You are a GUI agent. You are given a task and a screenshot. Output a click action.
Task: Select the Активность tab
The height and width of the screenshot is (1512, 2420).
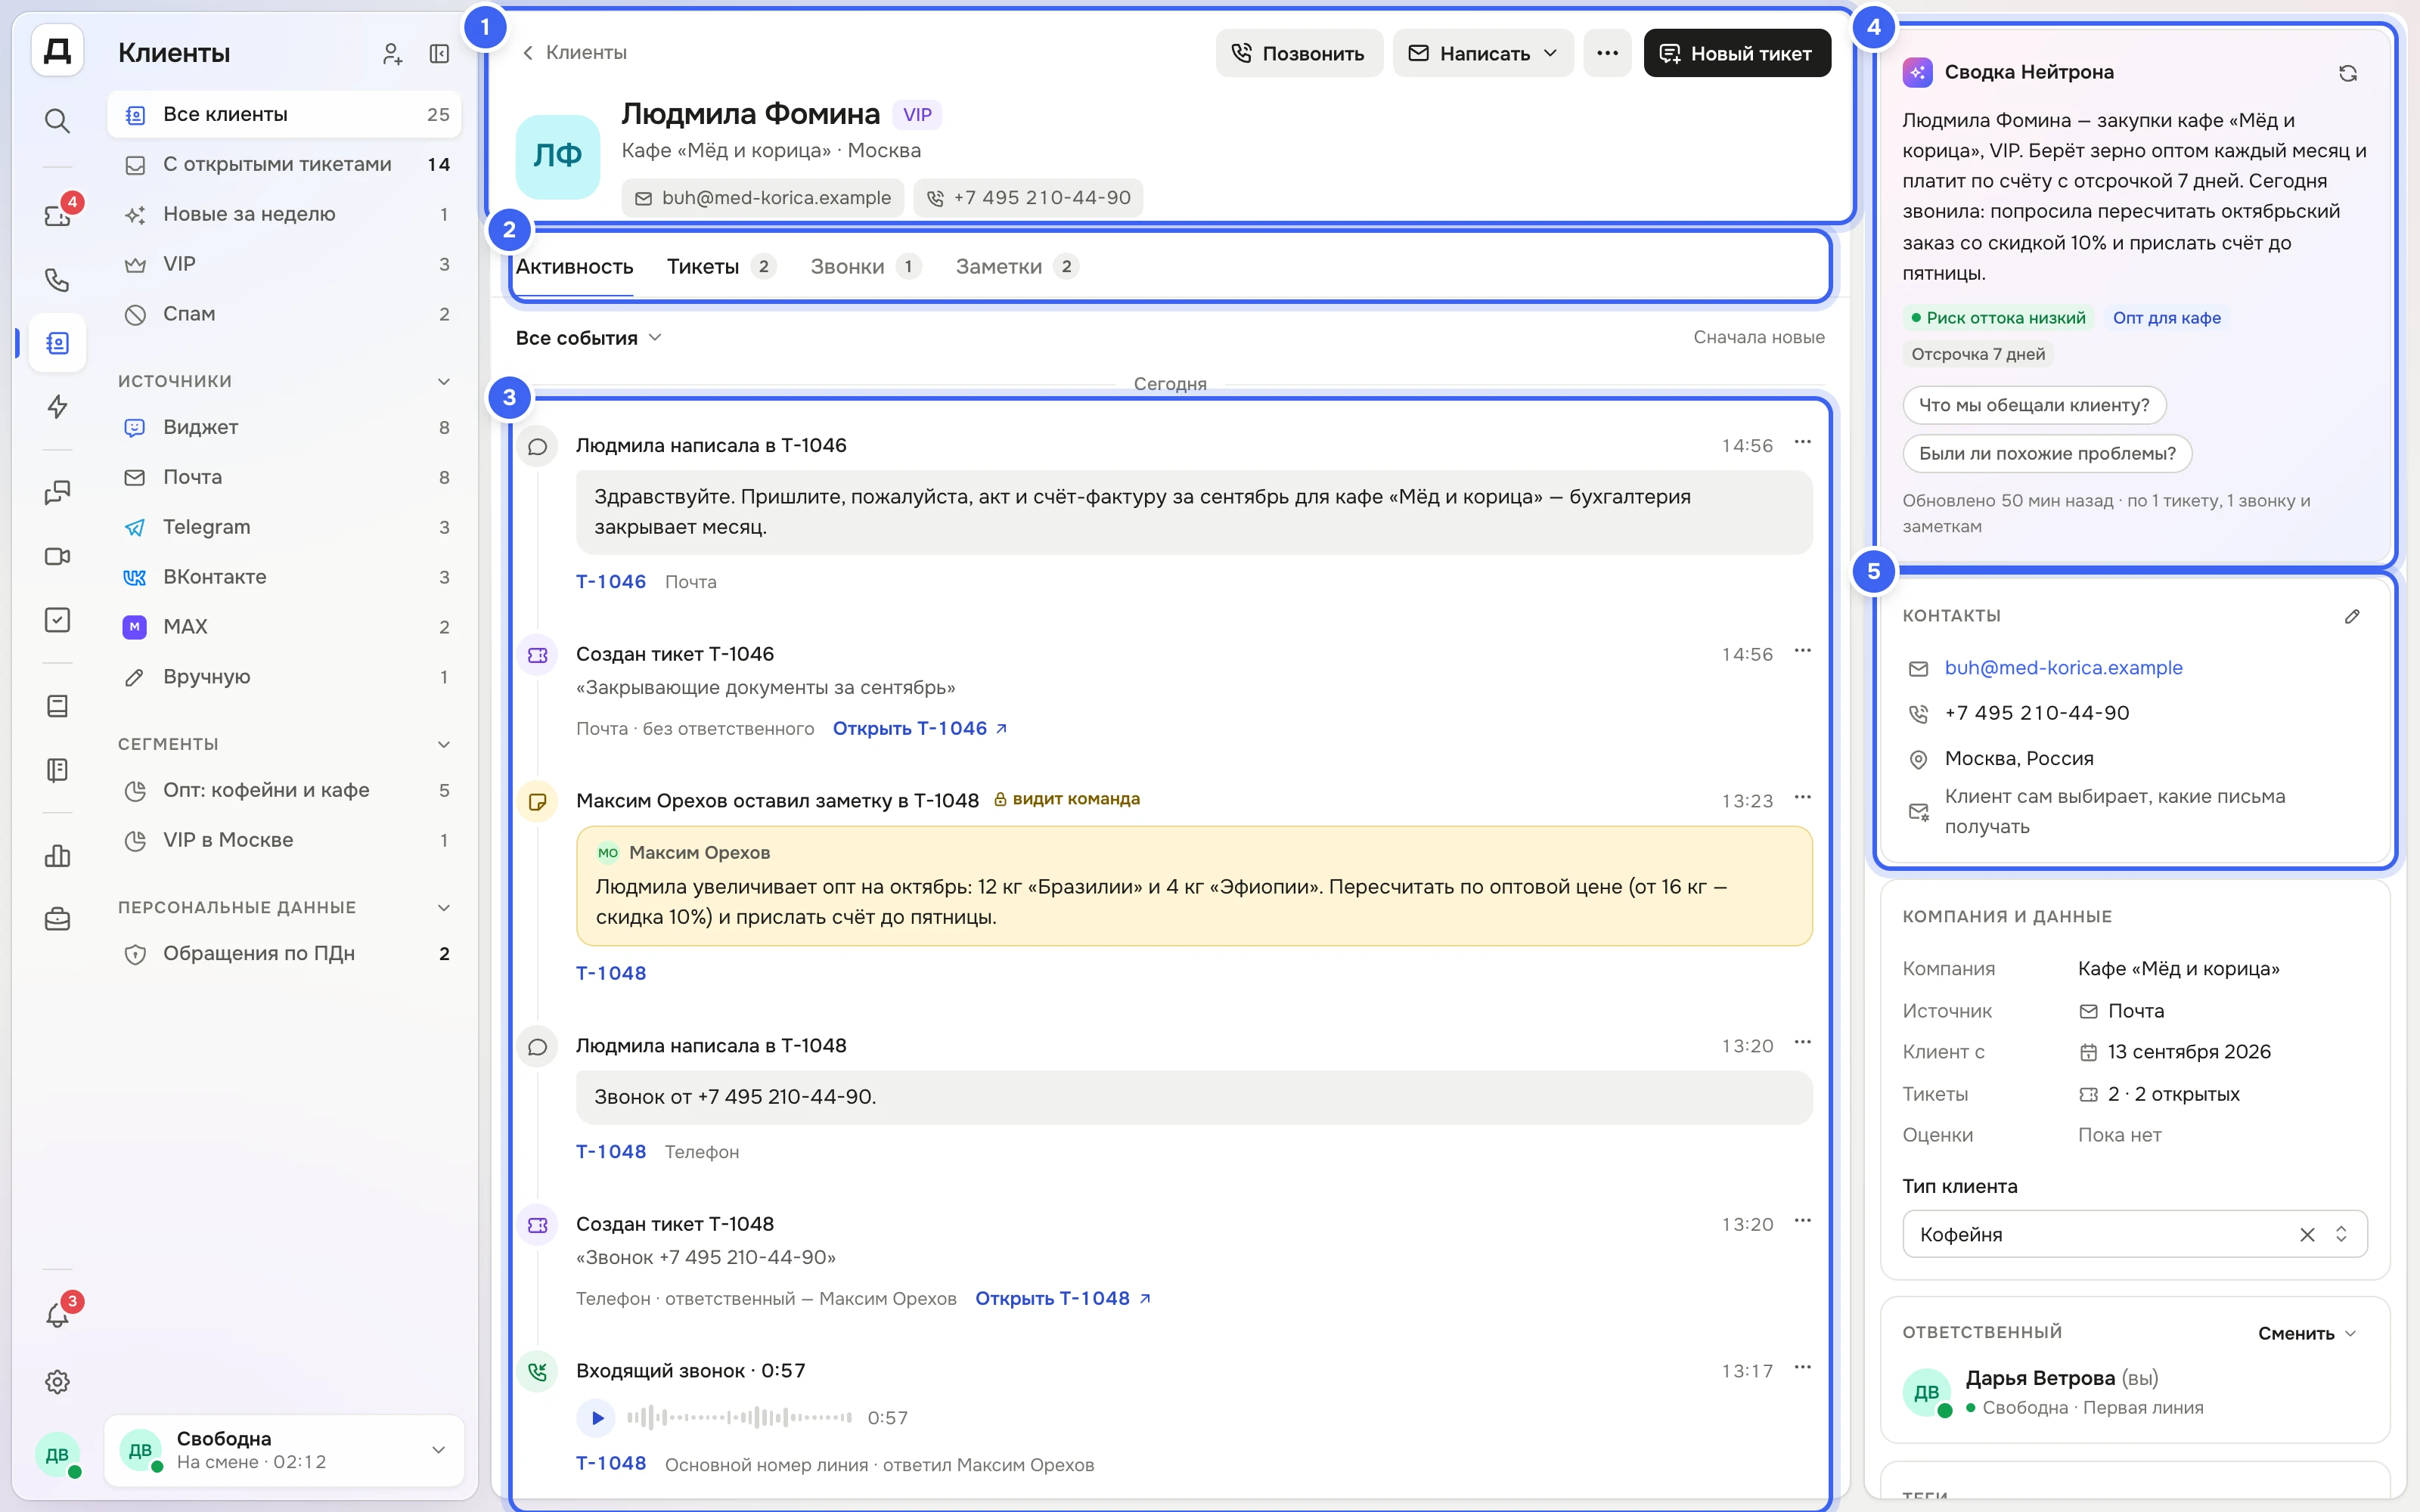574,266
